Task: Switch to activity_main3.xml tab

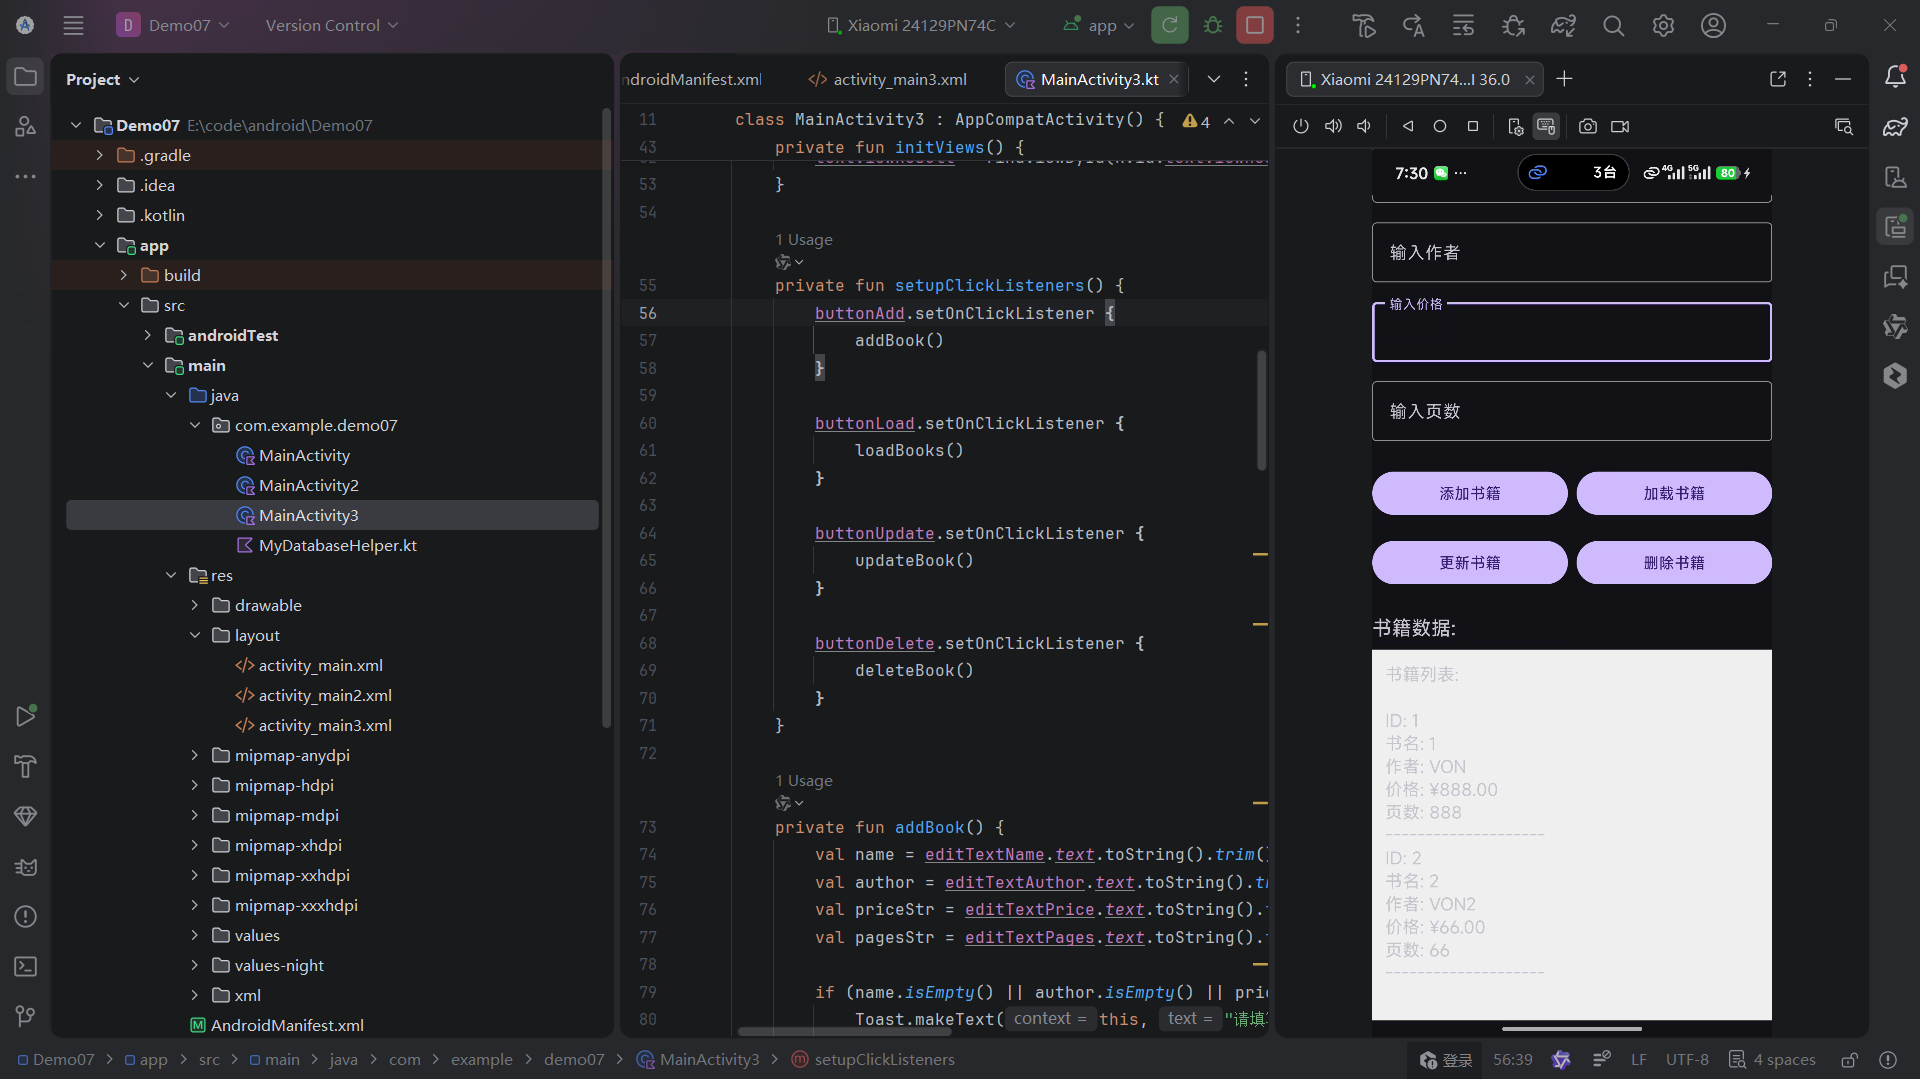Action: click(x=887, y=79)
